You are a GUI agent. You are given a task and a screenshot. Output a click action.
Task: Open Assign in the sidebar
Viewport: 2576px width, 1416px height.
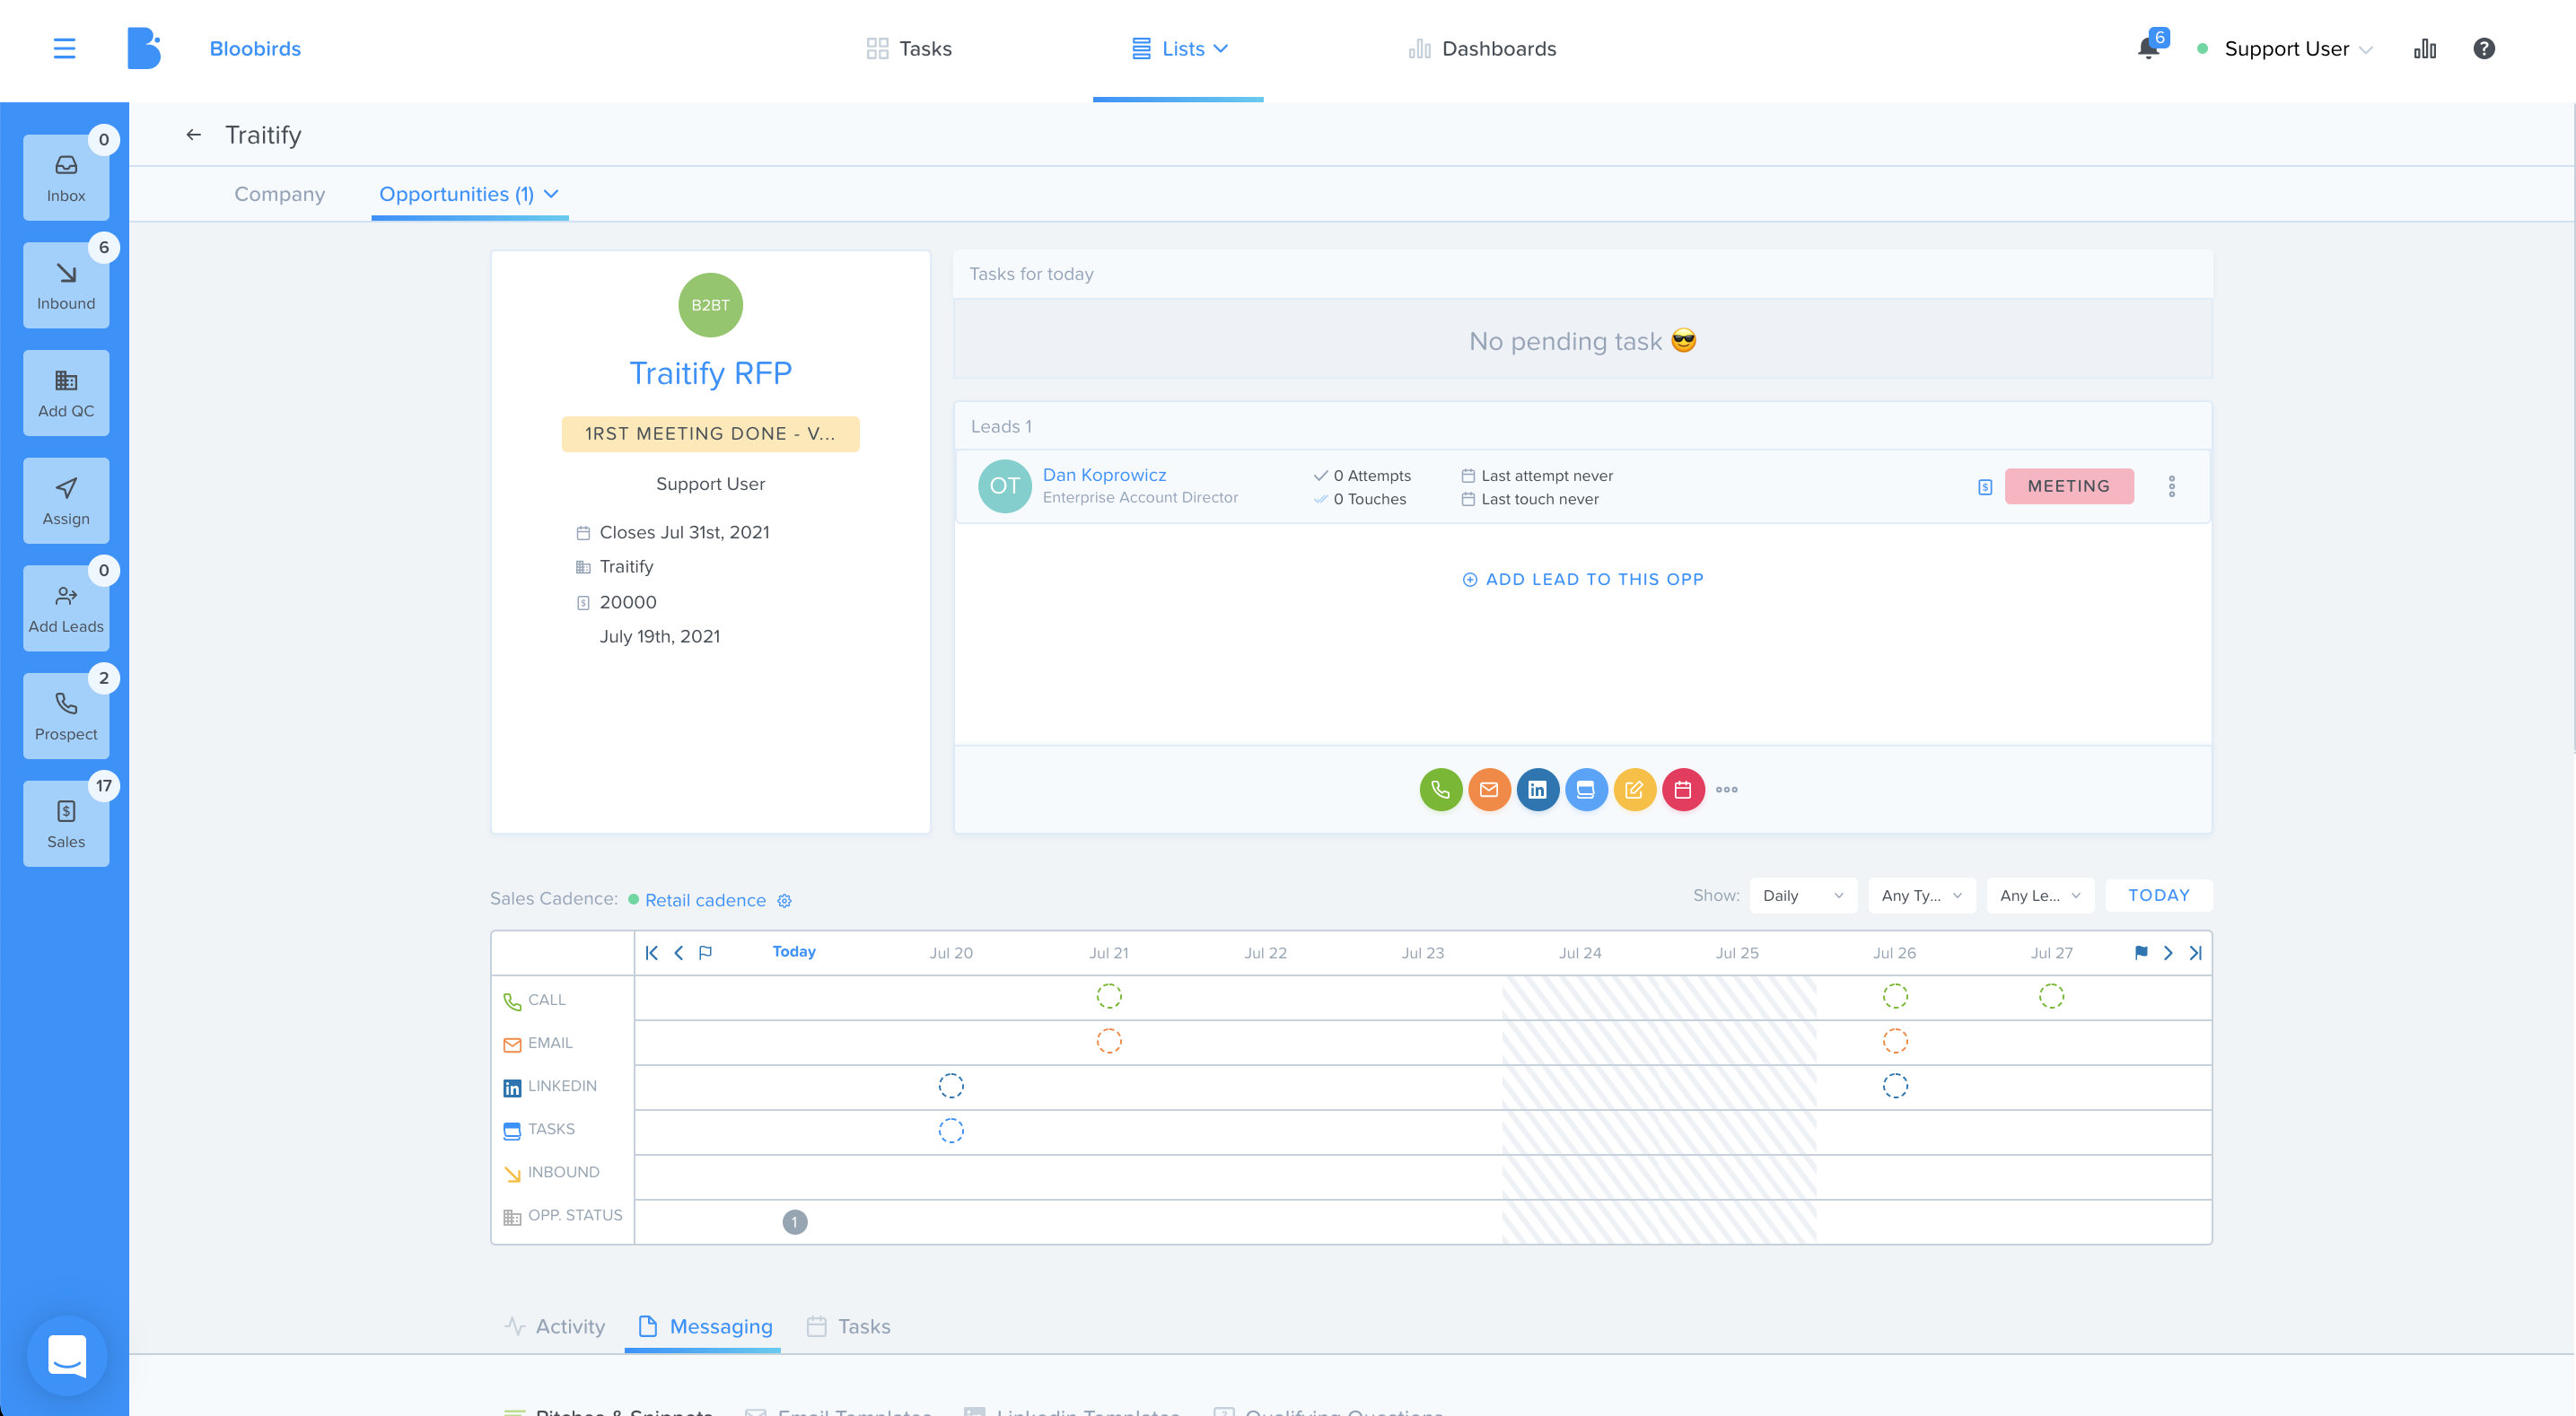click(x=66, y=501)
